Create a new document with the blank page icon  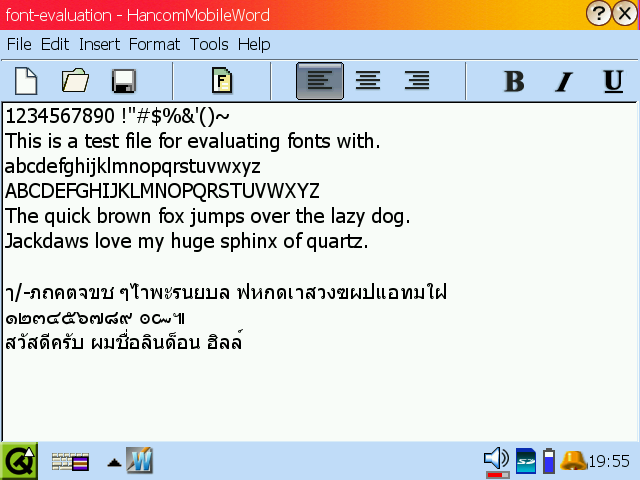click(x=26, y=81)
